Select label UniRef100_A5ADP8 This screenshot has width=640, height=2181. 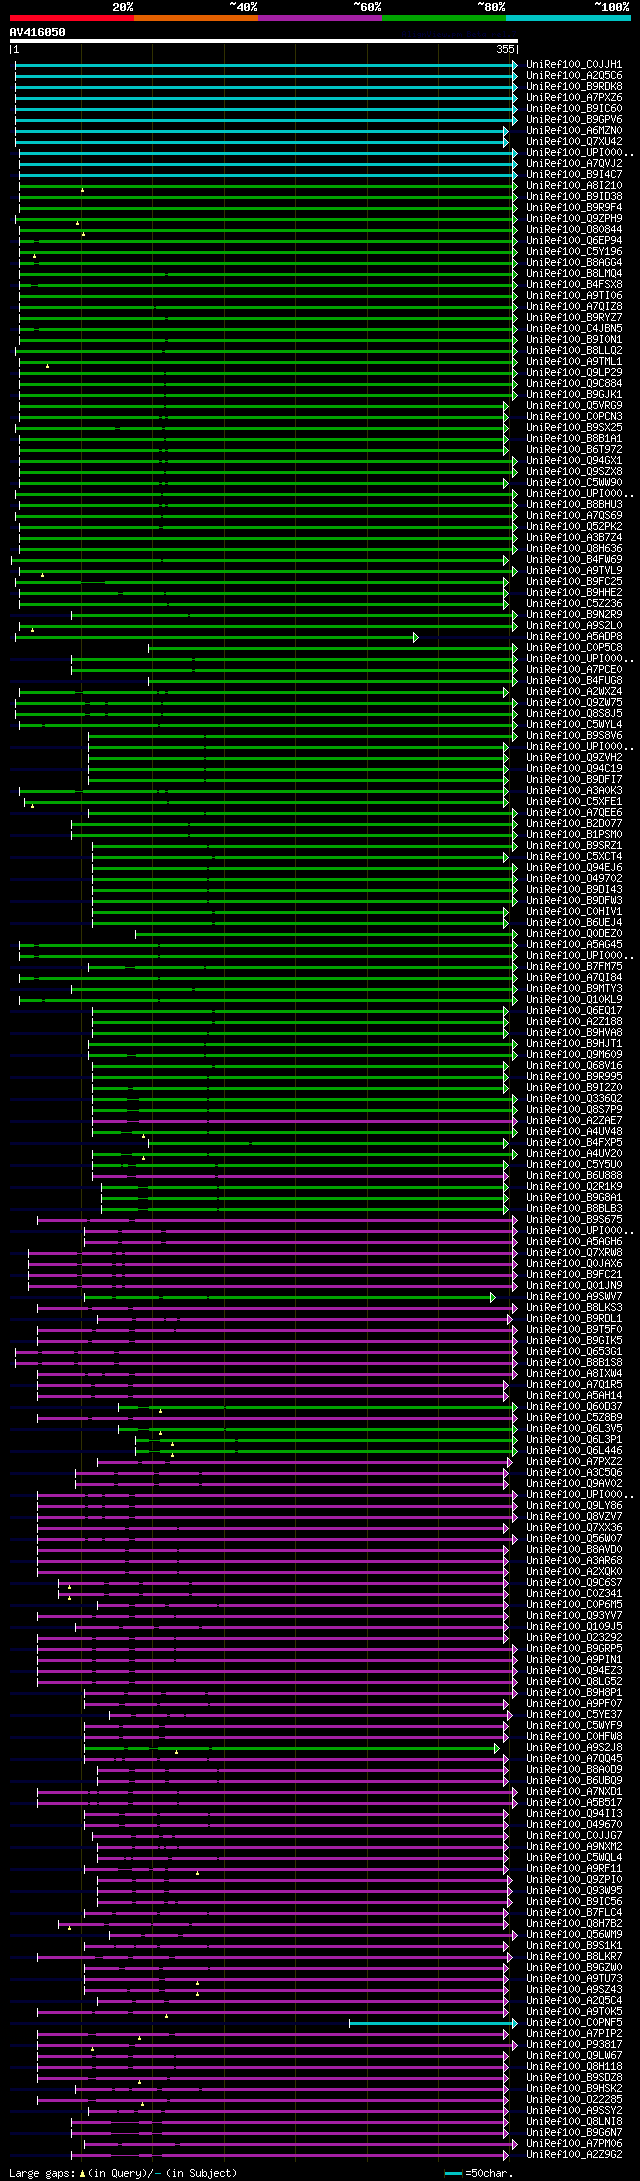click(574, 636)
